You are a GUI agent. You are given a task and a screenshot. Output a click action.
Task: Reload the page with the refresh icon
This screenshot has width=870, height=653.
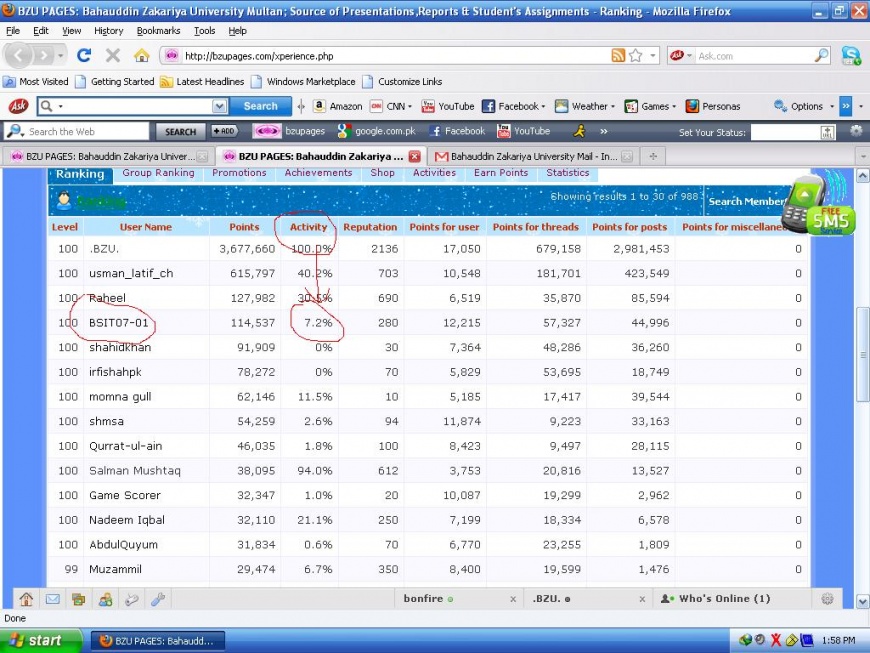[x=84, y=56]
